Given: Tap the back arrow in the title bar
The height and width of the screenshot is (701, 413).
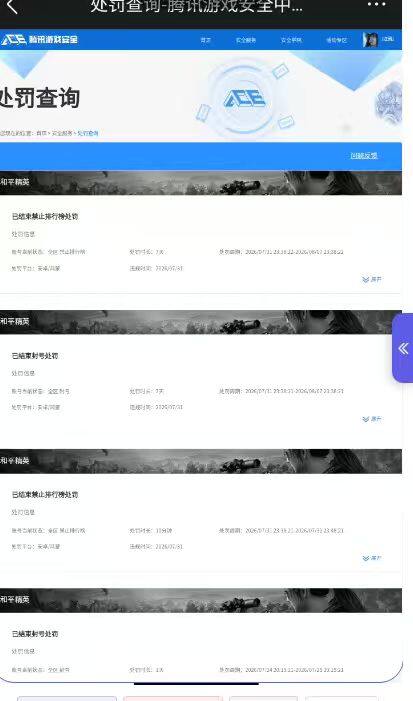Looking at the screenshot, I should tap(12, 6).
